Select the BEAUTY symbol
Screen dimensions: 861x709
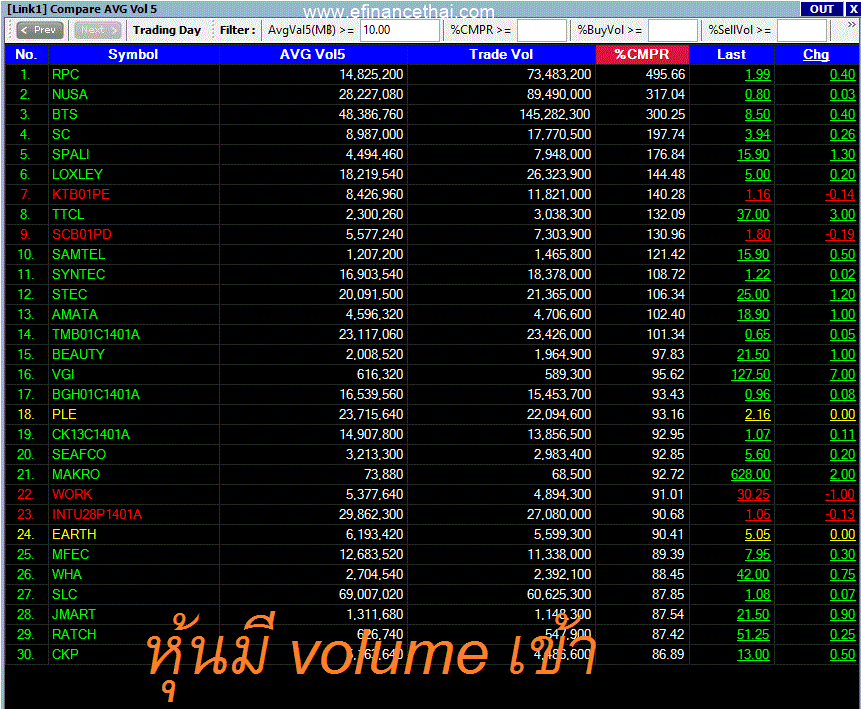pyautogui.click(x=79, y=354)
